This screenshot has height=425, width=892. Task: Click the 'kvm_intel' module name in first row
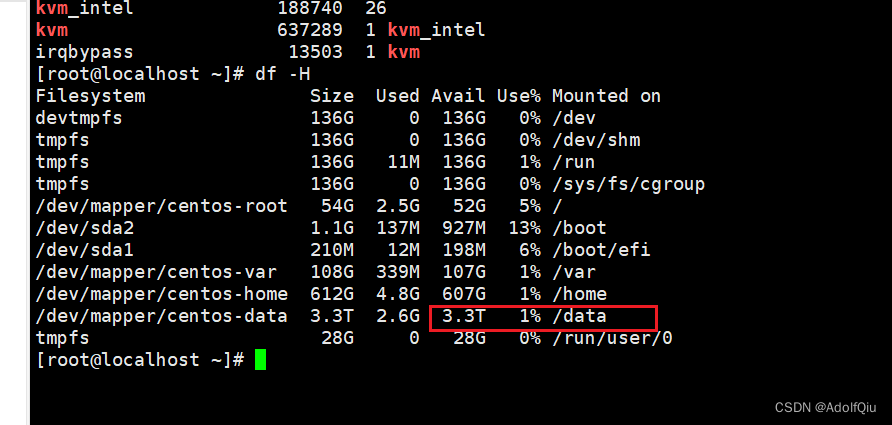[85, 9]
